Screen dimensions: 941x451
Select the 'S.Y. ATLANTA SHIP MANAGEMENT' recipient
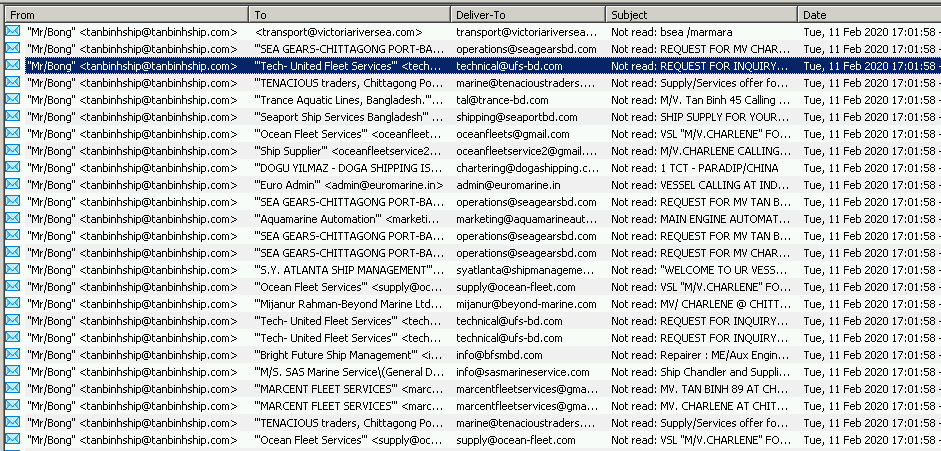(x=349, y=270)
